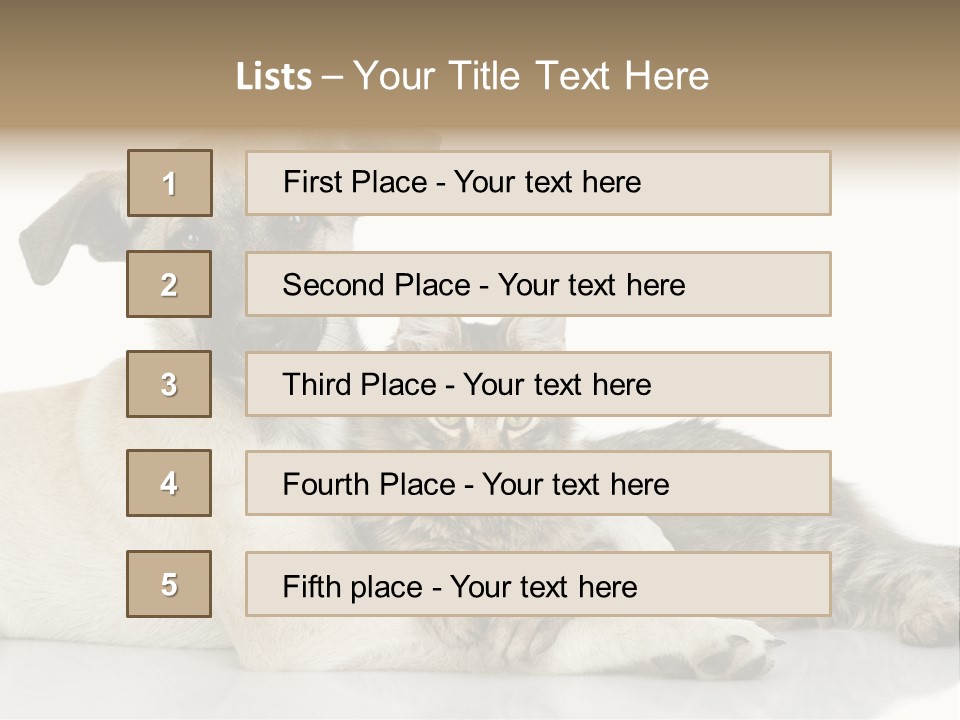
Task: Select the number 4 square
Action: point(169,483)
